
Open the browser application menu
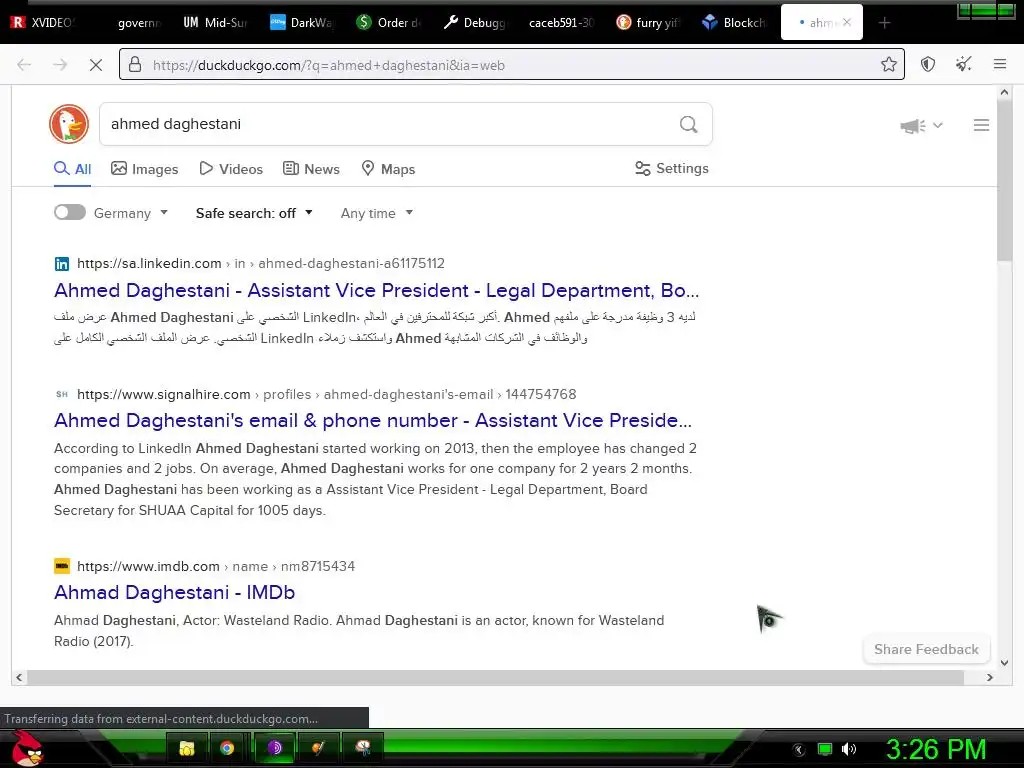1000,64
